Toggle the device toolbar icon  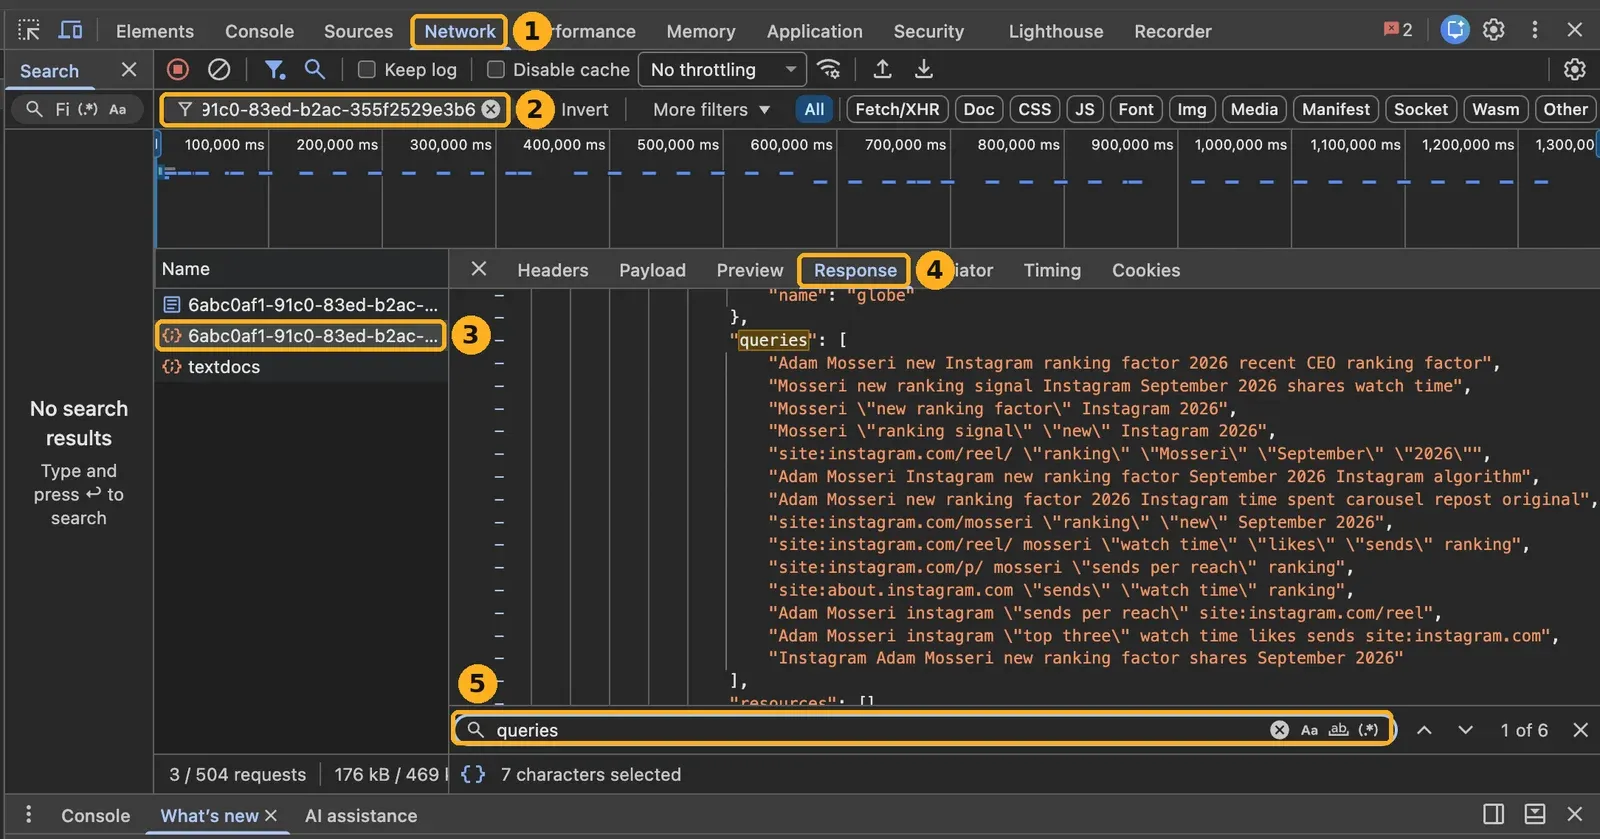(70, 30)
